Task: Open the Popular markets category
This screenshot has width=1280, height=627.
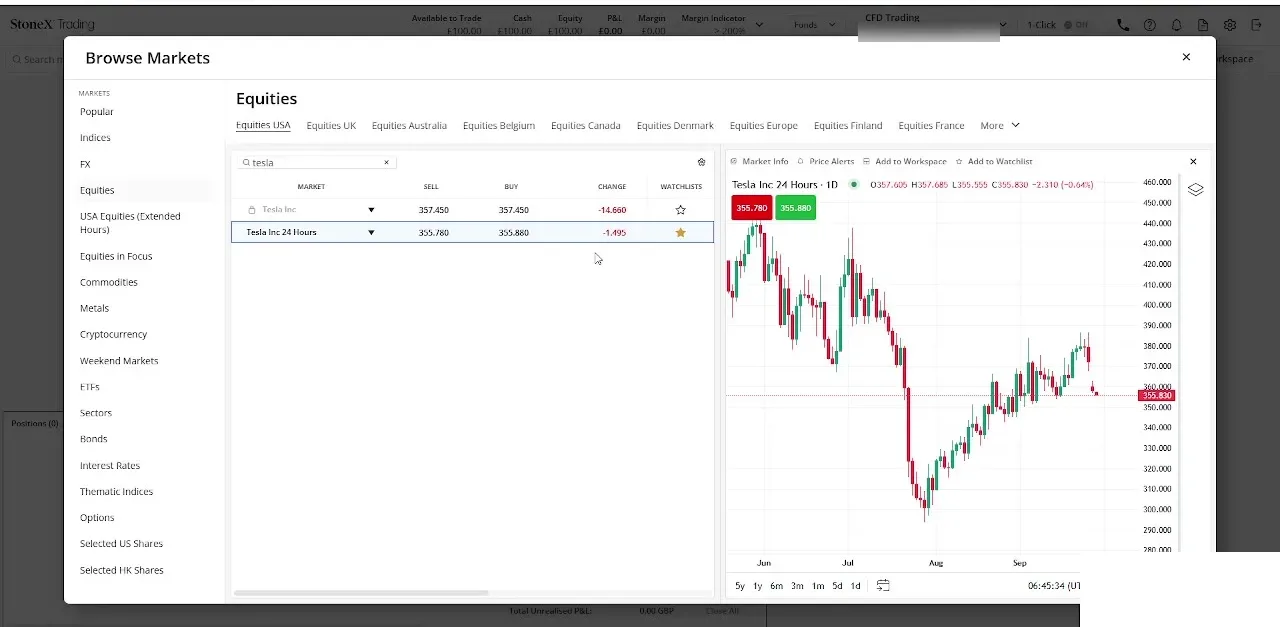Action: [97, 112]
